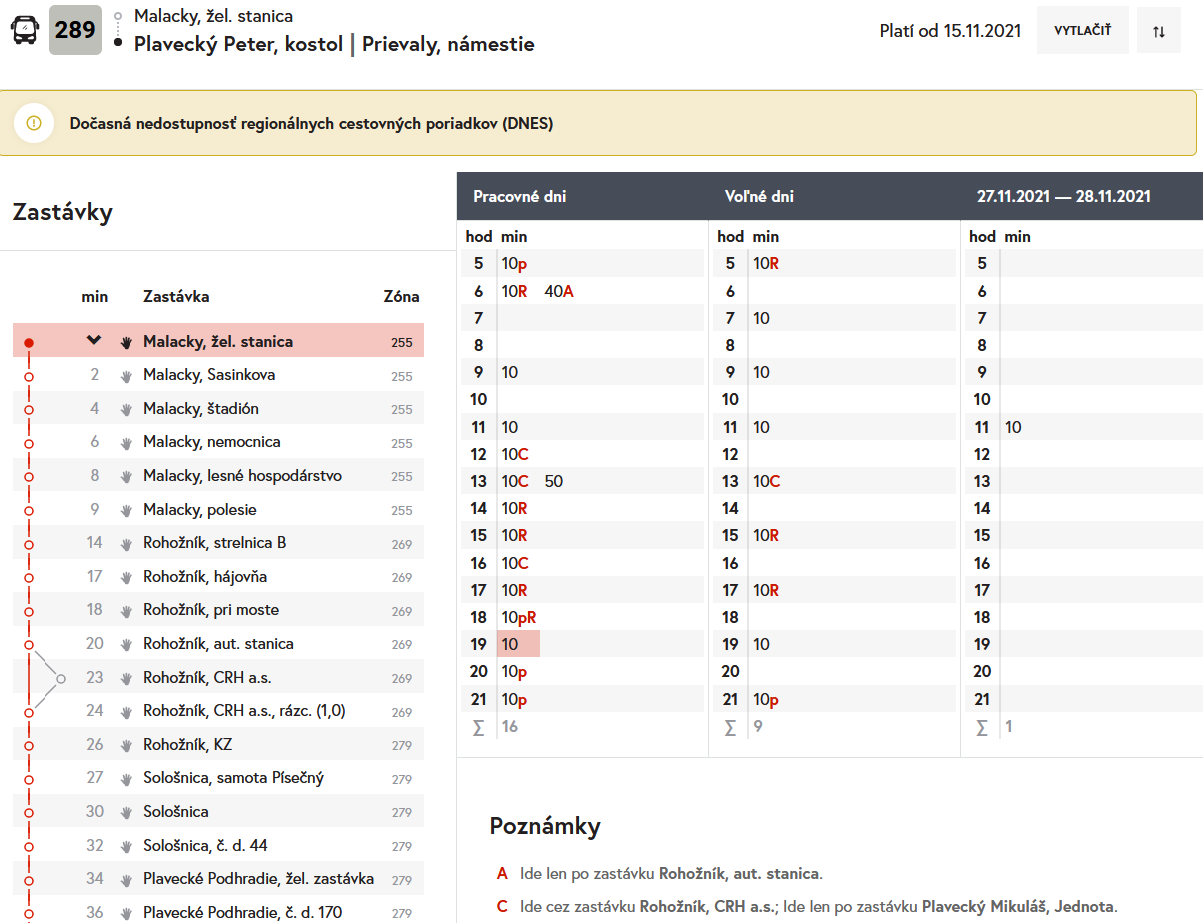This screenshot has width=1203, height=923.
Task: Expand the chevron on Malacky, žel. stanica row
Action: 94,341
